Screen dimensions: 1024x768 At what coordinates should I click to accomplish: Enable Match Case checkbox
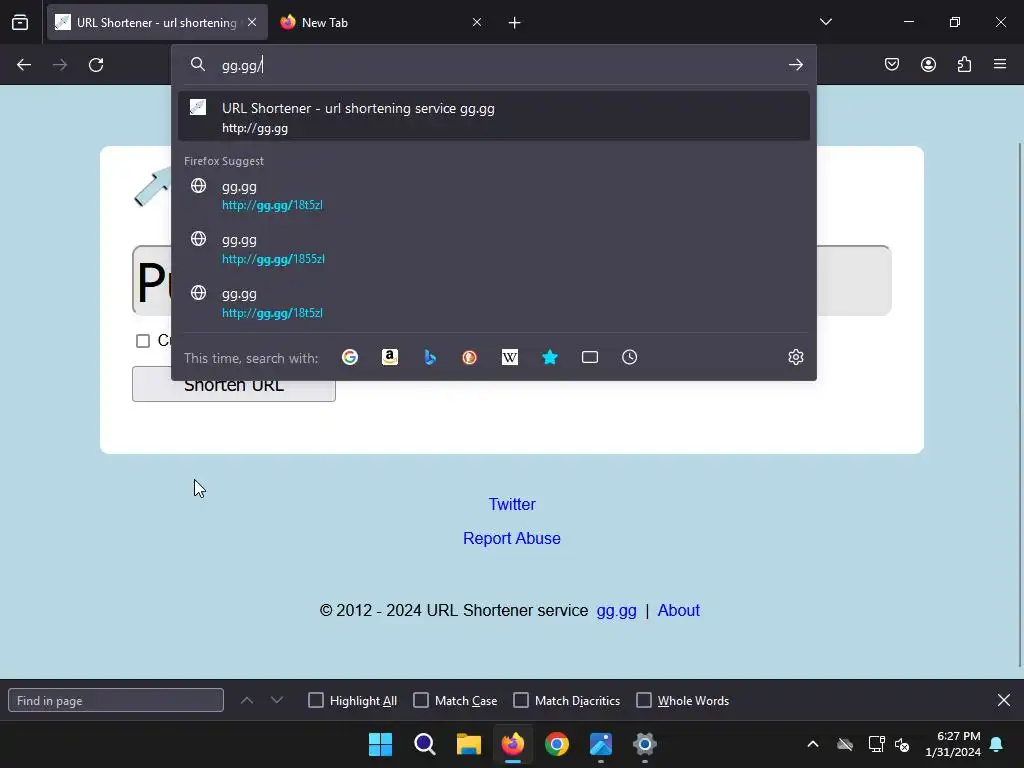tap(421, 700)
